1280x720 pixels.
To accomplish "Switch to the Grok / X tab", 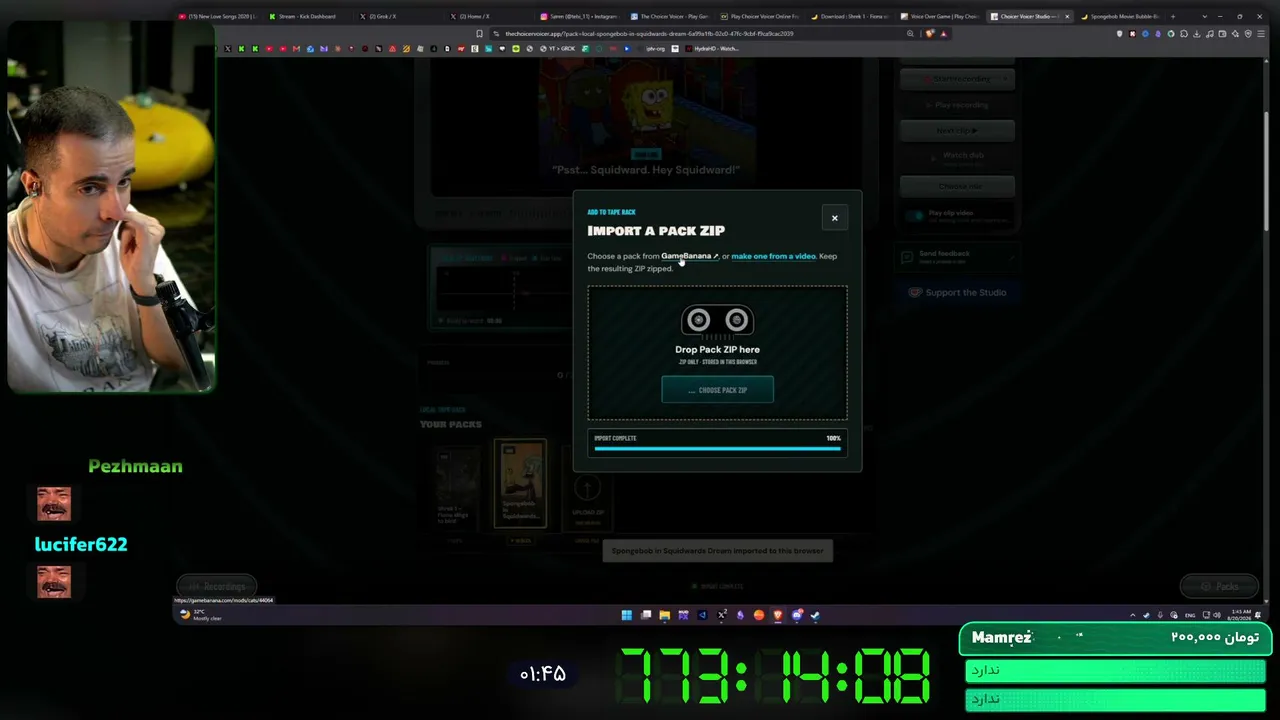I will coord(396,16).
